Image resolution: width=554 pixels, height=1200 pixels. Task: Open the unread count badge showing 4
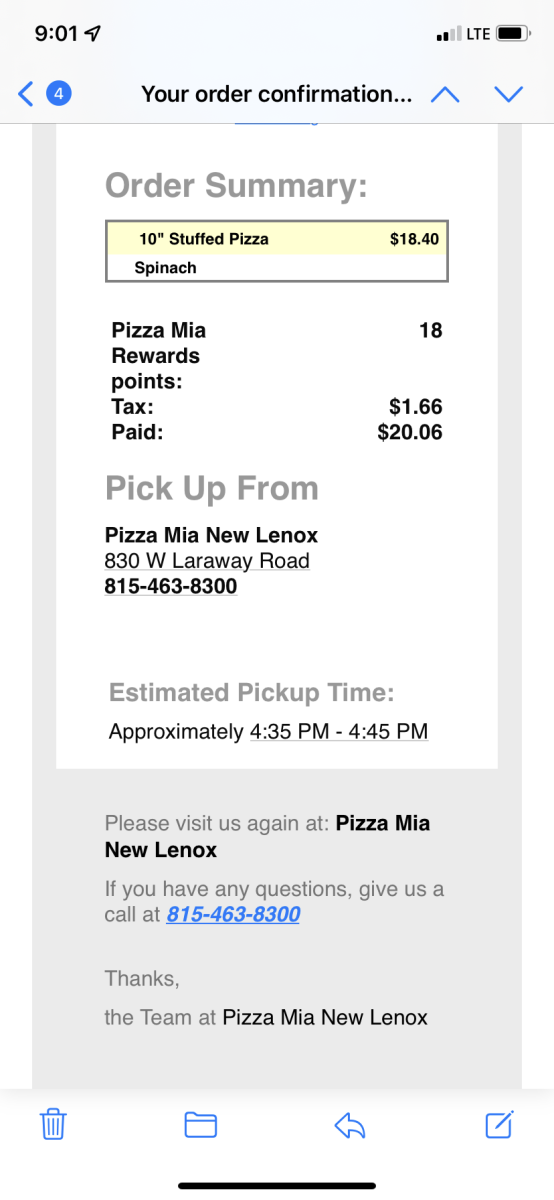pyautogui.click(x=59, y=94)
